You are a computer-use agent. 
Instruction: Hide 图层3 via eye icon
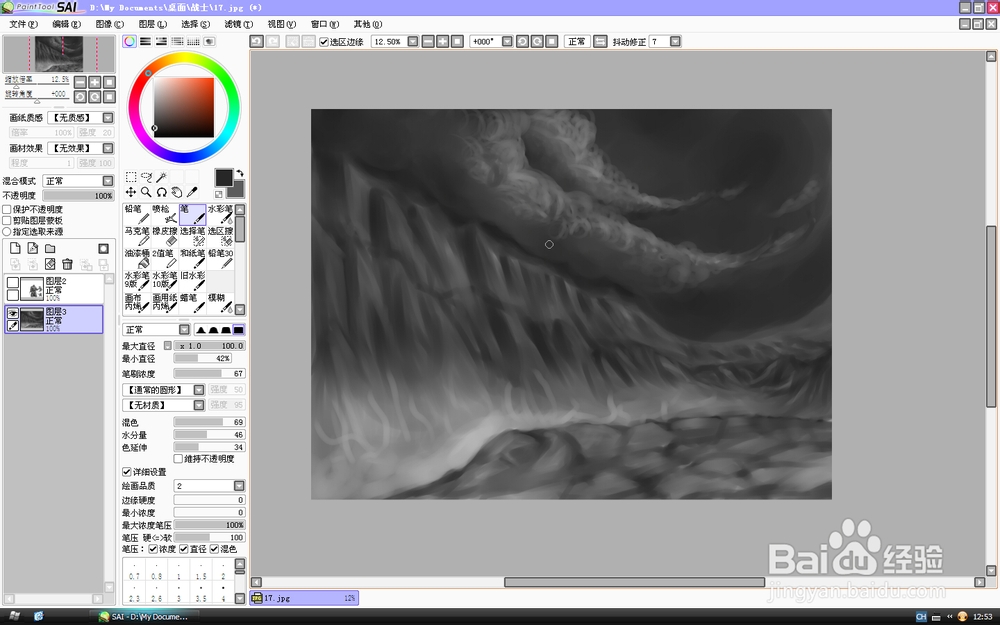pos(13,313)
